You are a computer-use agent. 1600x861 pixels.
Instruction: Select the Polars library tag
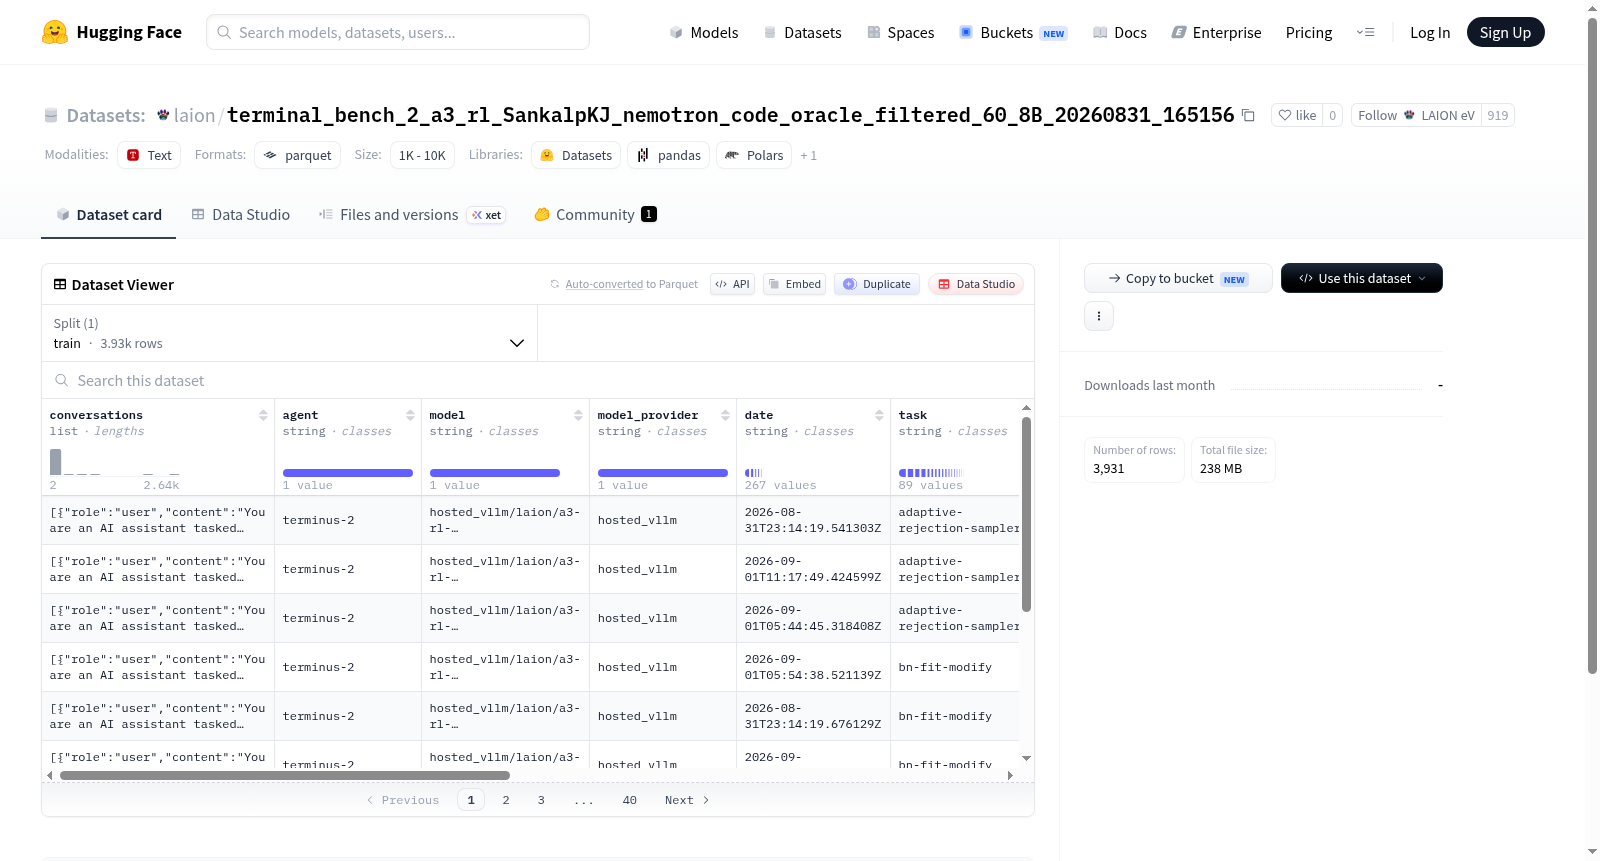(754, 155)
